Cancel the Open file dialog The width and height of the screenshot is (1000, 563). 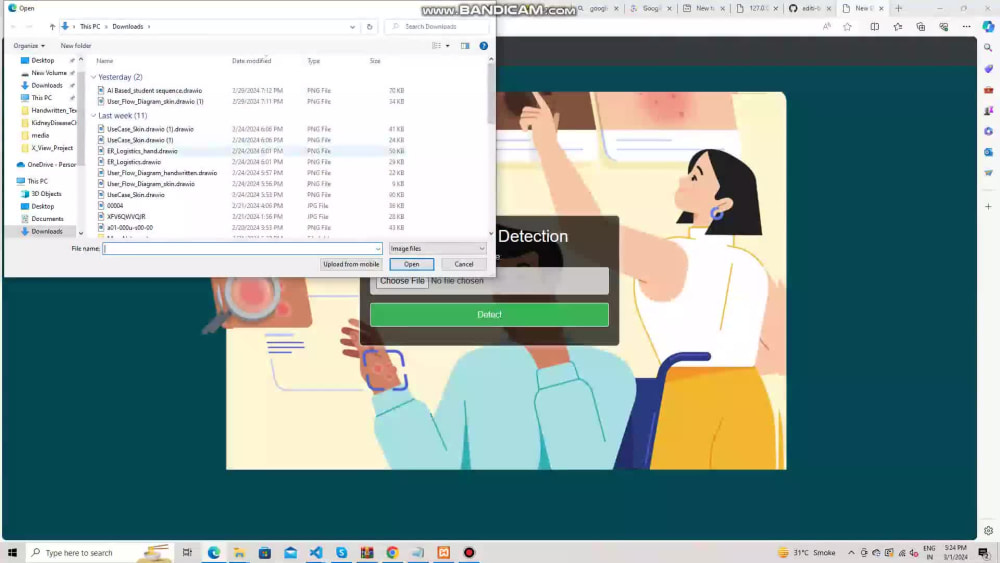coord(464,264)
